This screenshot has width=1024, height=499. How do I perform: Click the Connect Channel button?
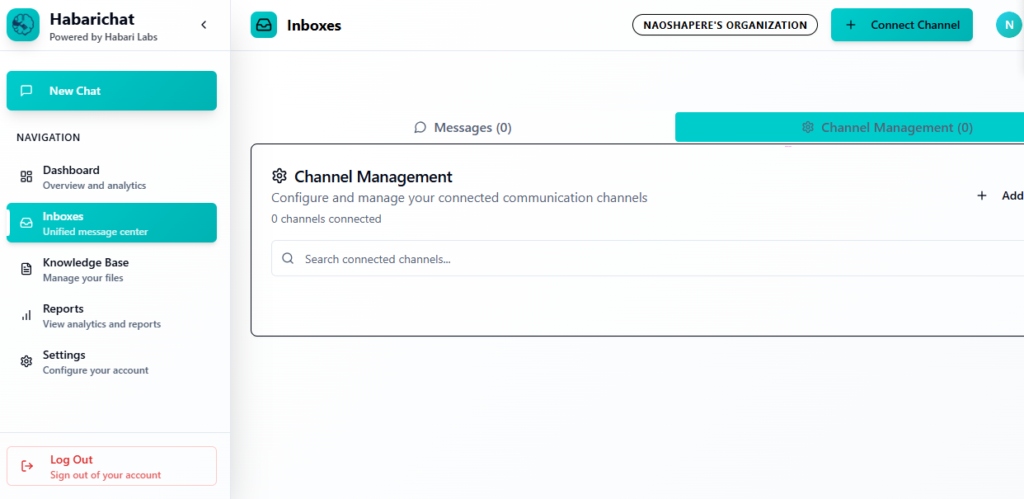901,25
